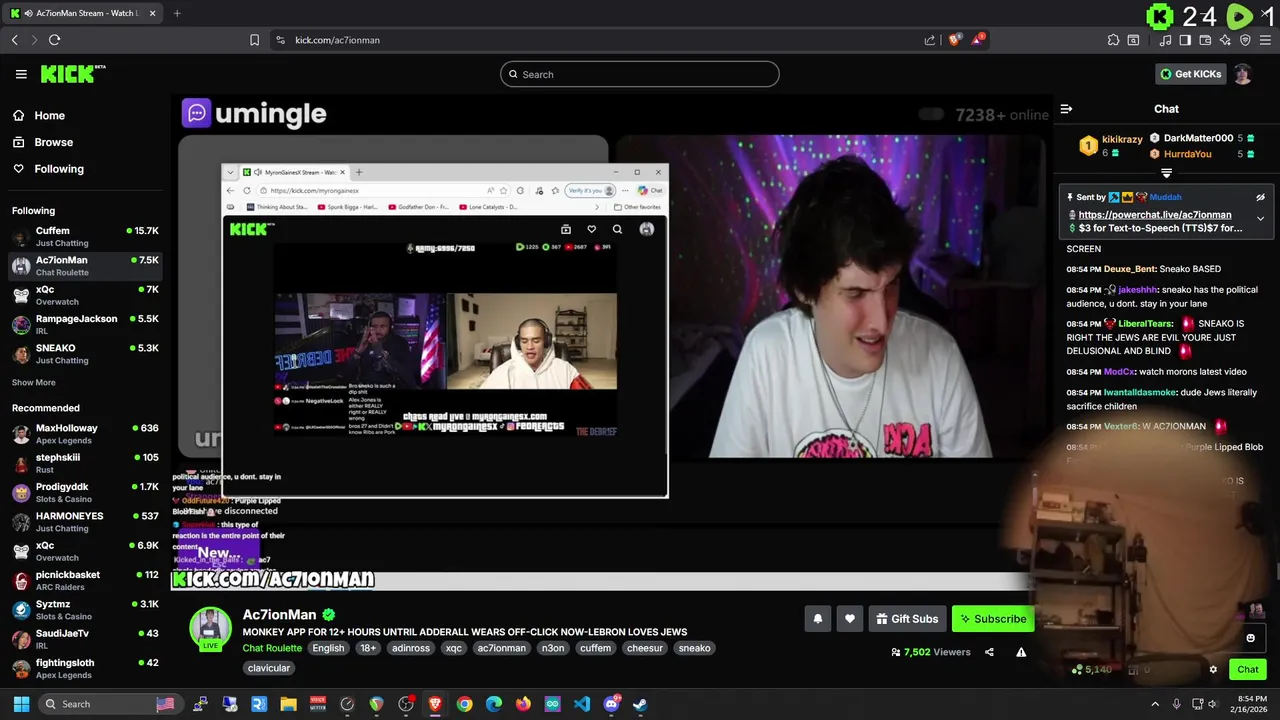Screen dimensions: 1280x720
Task: Click the browser address bar URL
Action: [337, 40]
